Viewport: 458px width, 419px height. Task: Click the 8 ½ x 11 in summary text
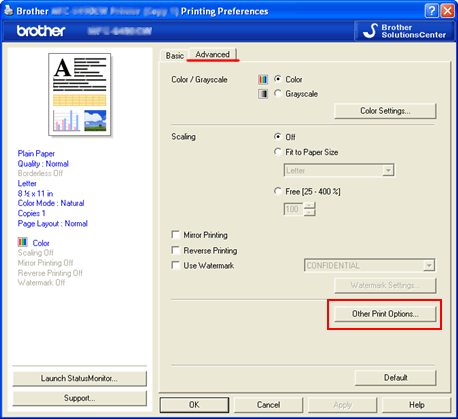(x=35, y=194)
